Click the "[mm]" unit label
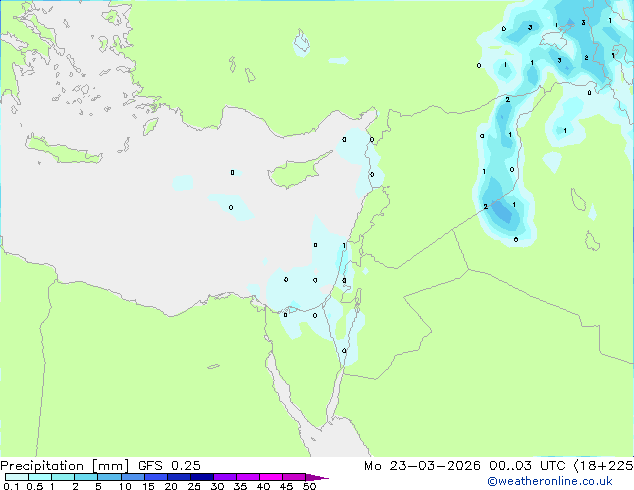This screenshot has width=634, height=490. (x=110, y=466)
